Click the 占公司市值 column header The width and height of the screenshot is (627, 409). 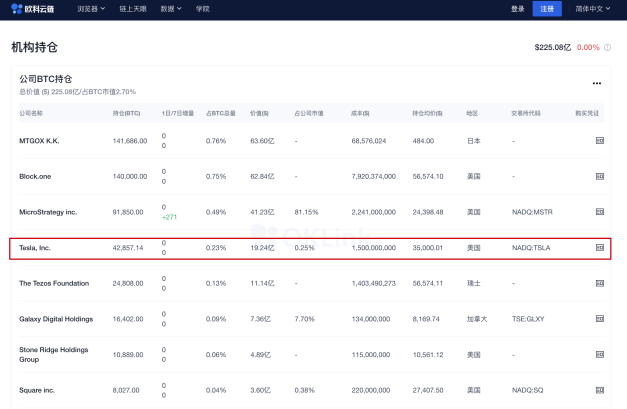tap(309, 113)
